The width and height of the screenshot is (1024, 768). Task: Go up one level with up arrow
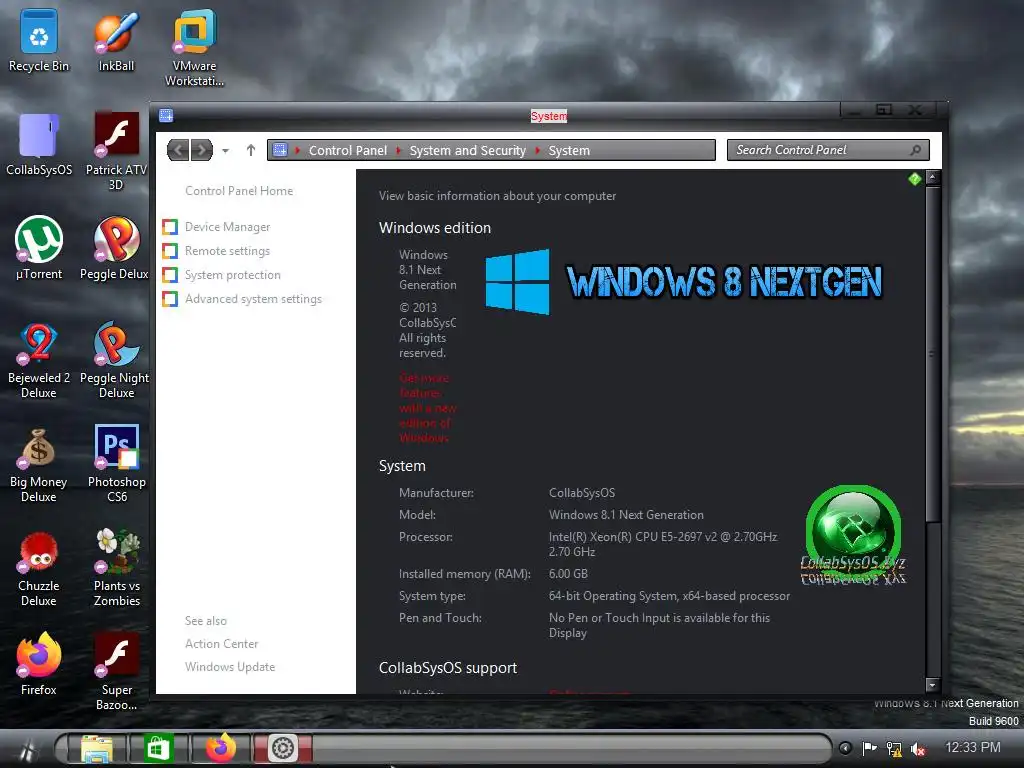point(251,150)
